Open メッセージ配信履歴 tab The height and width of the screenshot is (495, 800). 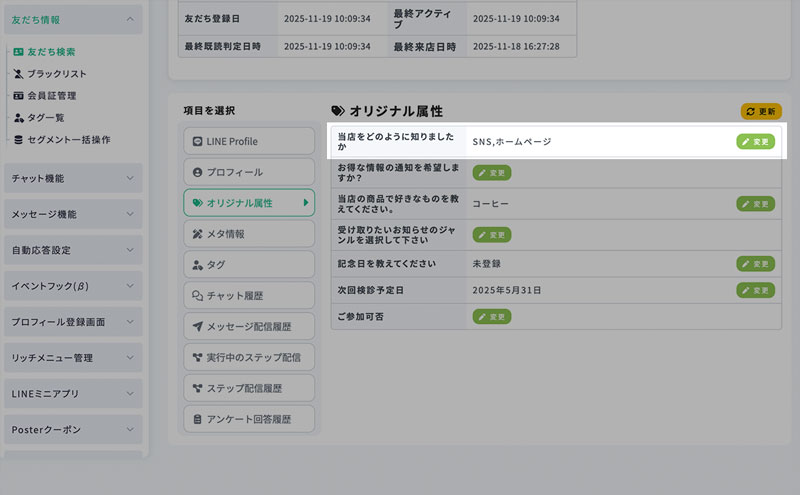click(248, 326)
